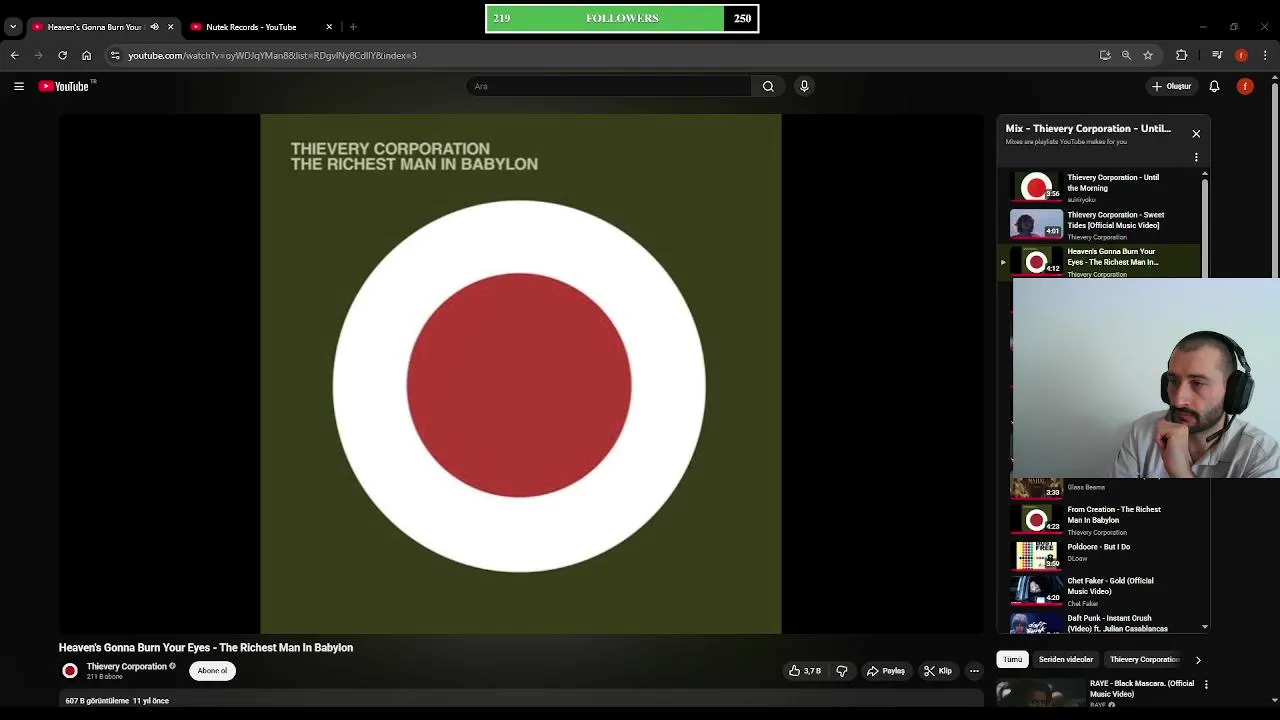This screenshot has width=1280, height=720.
Task: Select the Thievery Corporation filter chip
Action: [x=1144, y=660]
